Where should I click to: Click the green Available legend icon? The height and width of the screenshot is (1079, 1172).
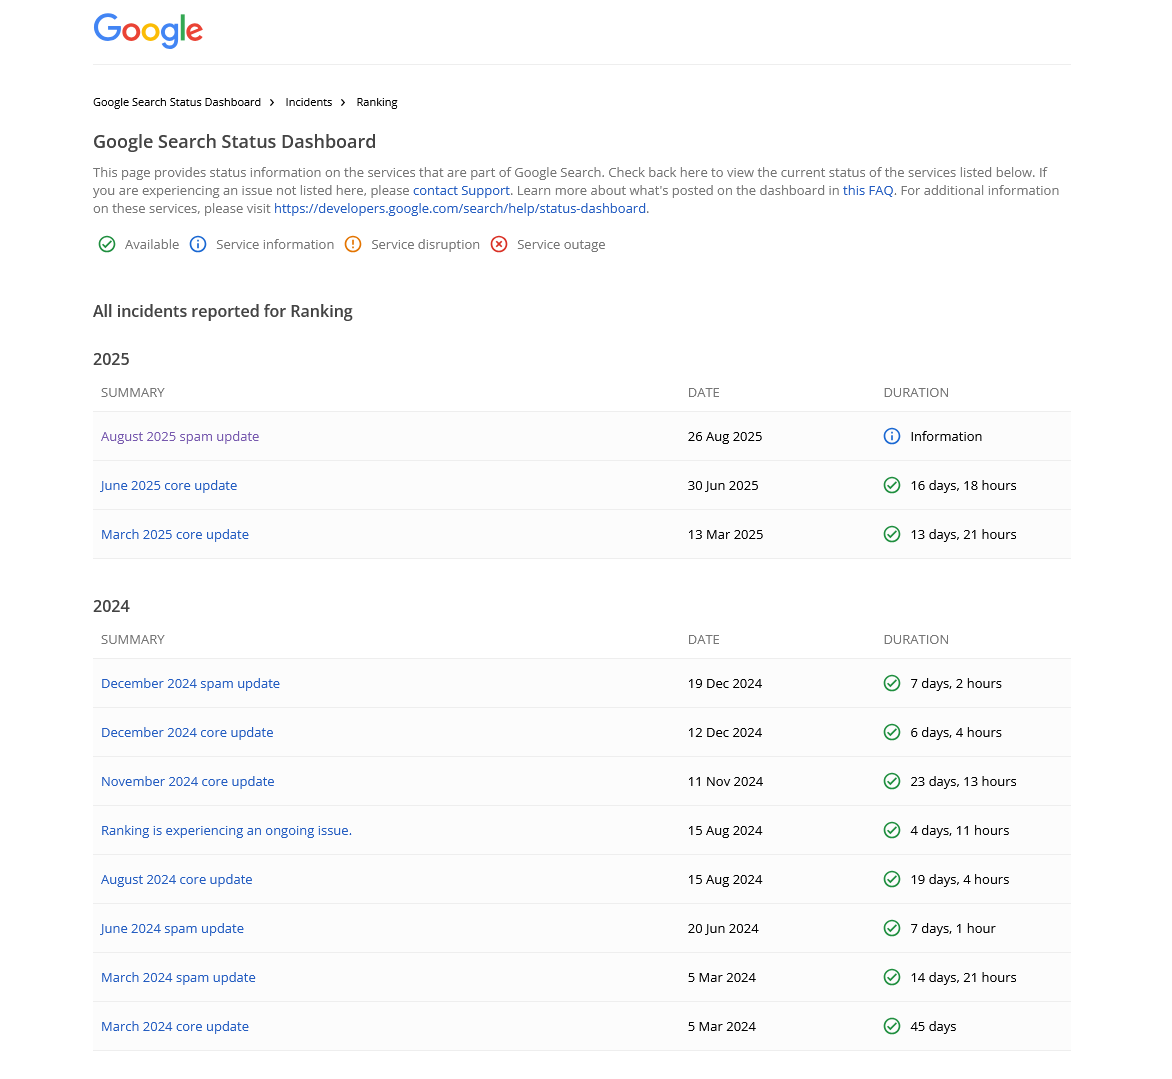click(107, 244)
